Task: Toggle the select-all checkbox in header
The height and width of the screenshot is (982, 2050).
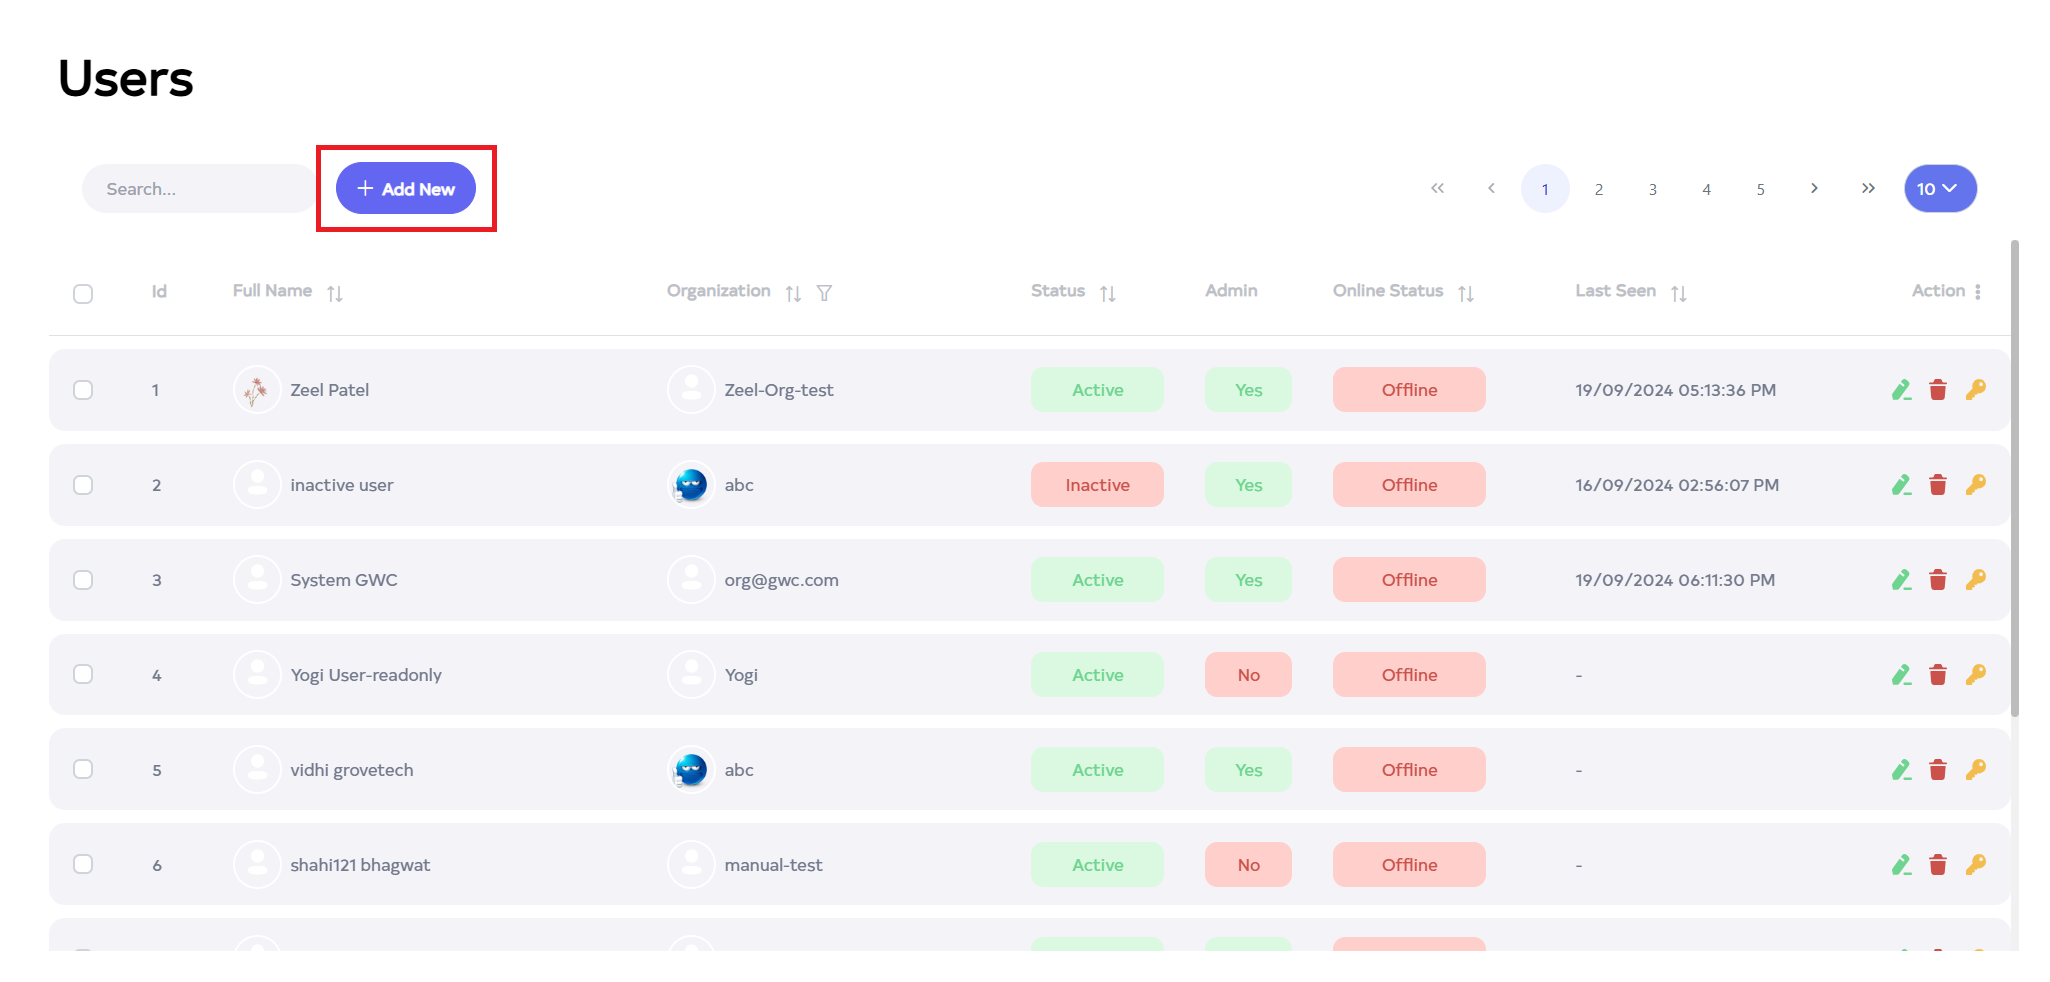Action: point(83,294)
